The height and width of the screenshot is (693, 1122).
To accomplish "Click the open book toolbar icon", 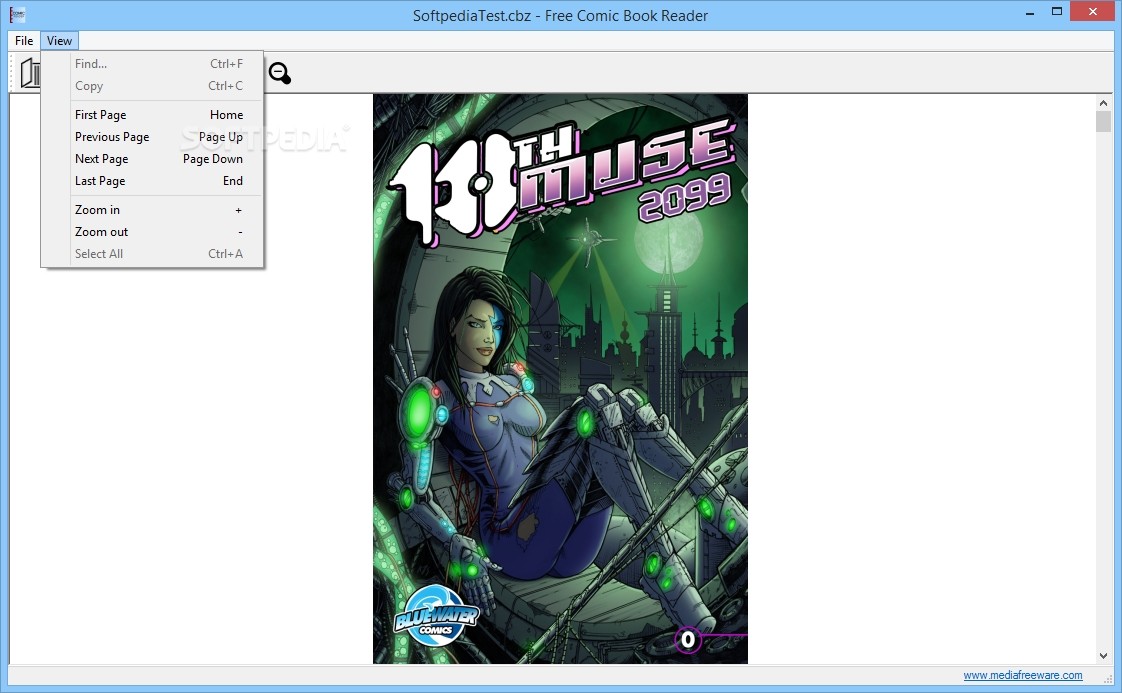I will click(x=29, y=73).
